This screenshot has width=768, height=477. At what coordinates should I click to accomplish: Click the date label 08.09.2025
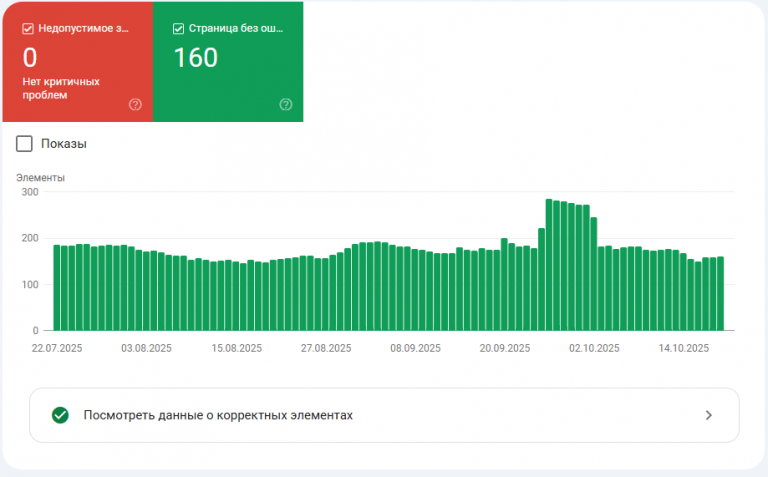tap(415, 348)
